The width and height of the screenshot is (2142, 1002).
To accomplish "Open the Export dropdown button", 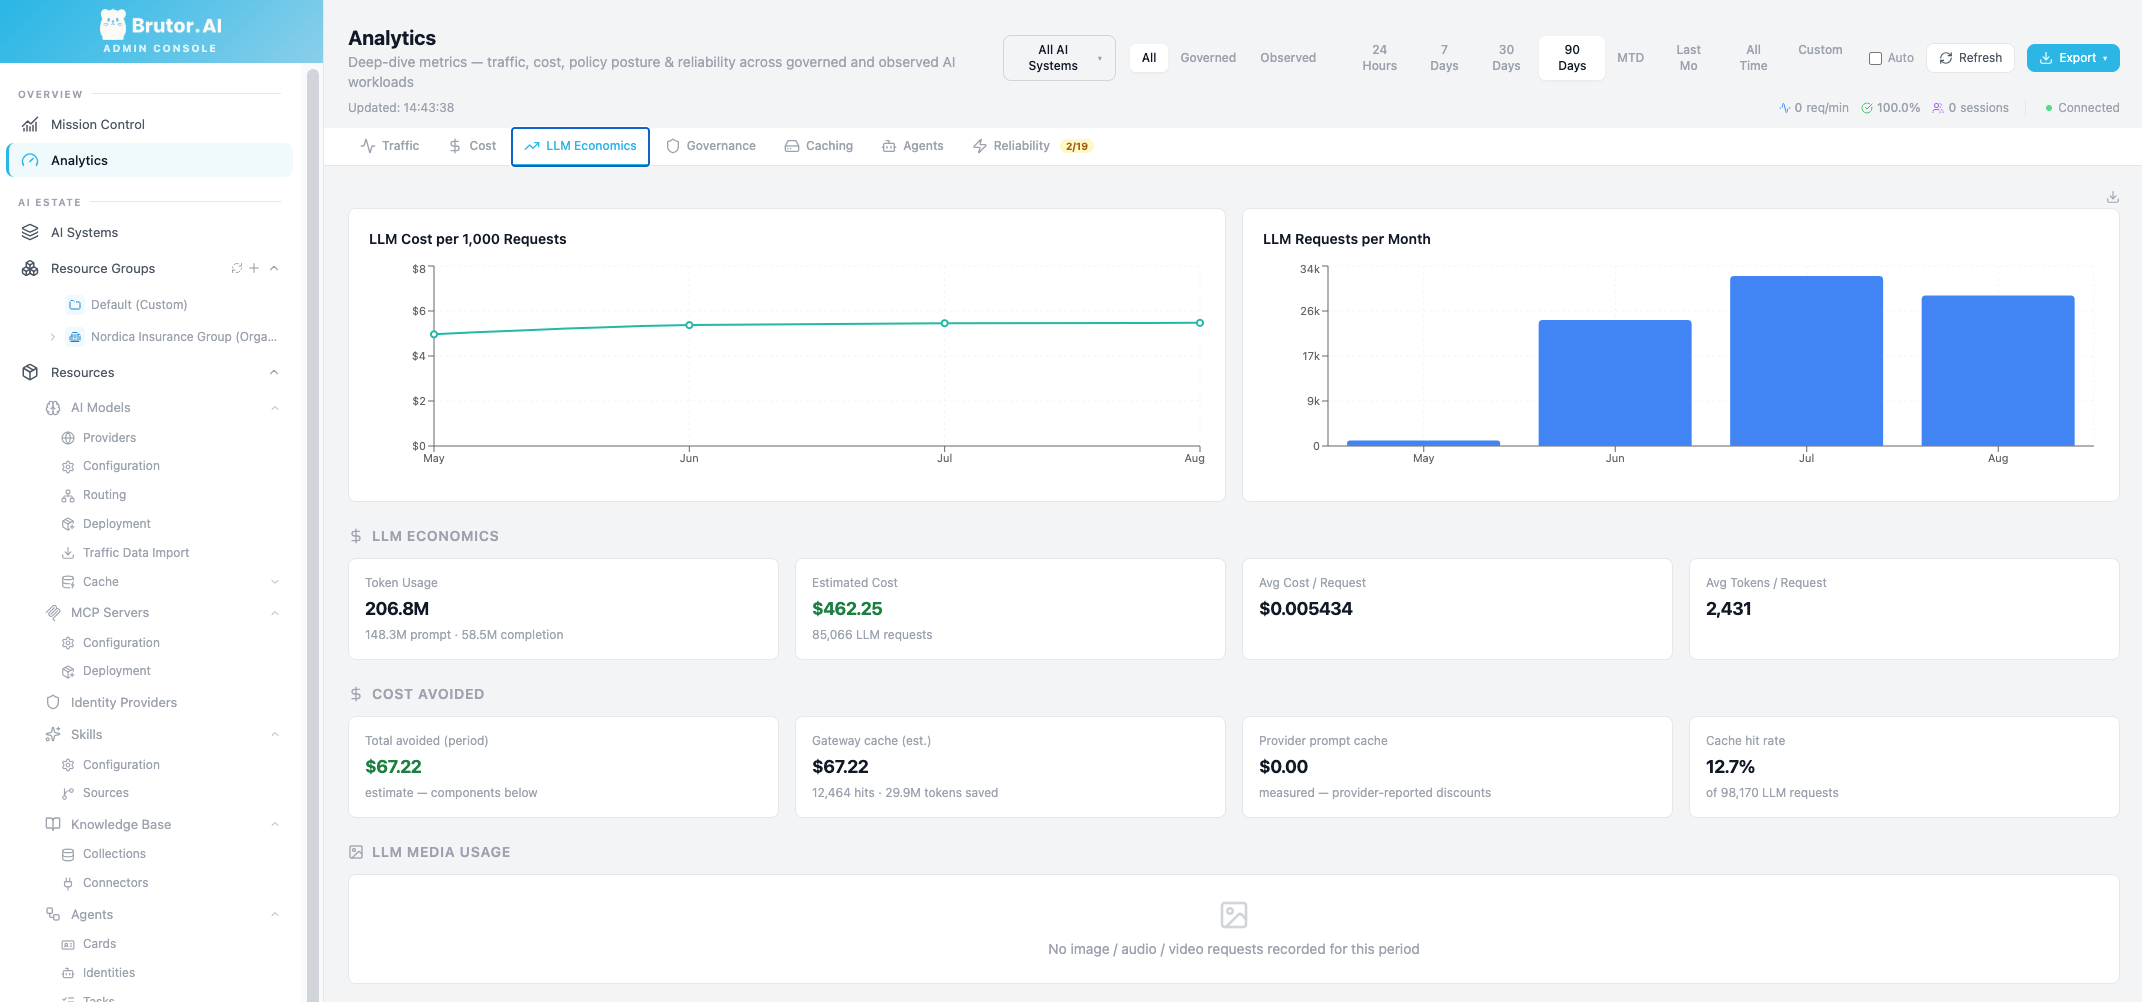I will tap(2073, 58).
